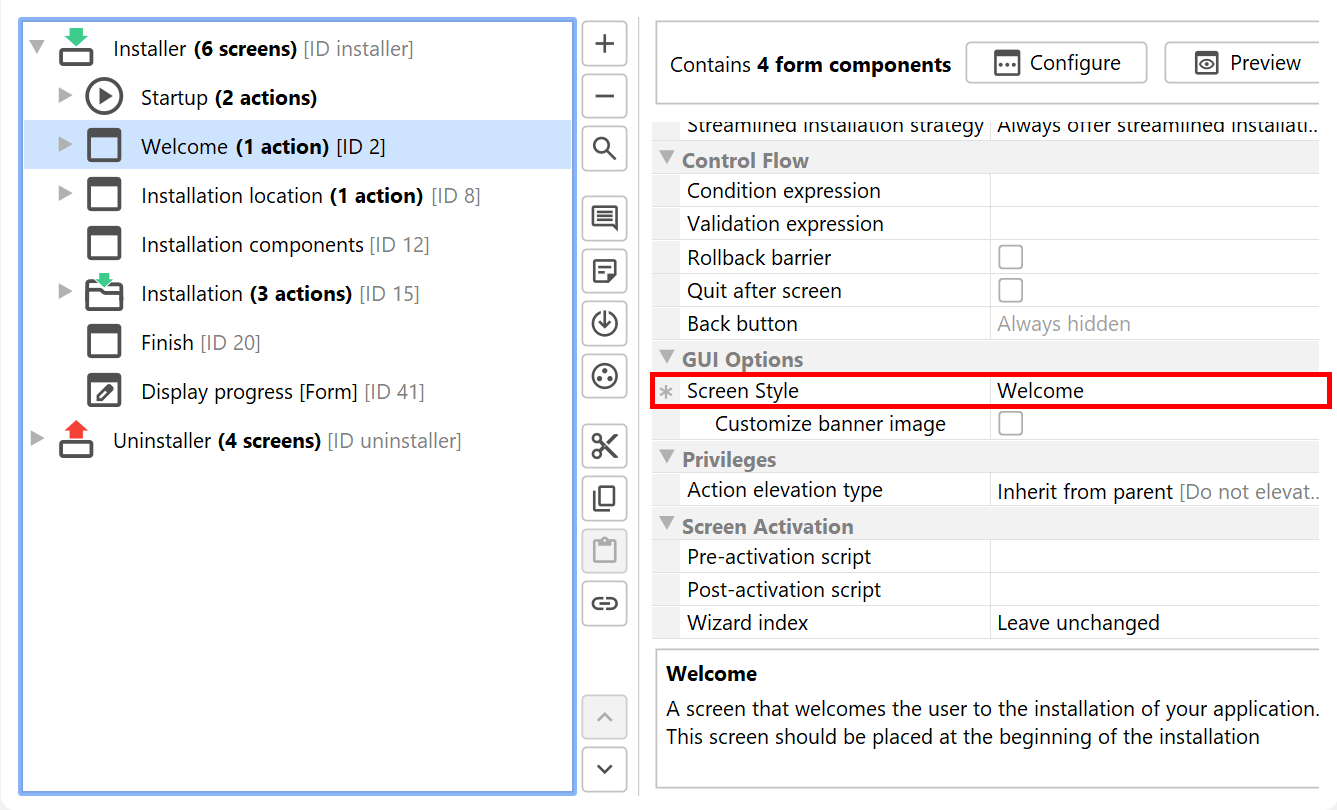Check the Quit after screen checkbox
1337x810 pixels.
pyautogui.click(x=1011, y=290)
